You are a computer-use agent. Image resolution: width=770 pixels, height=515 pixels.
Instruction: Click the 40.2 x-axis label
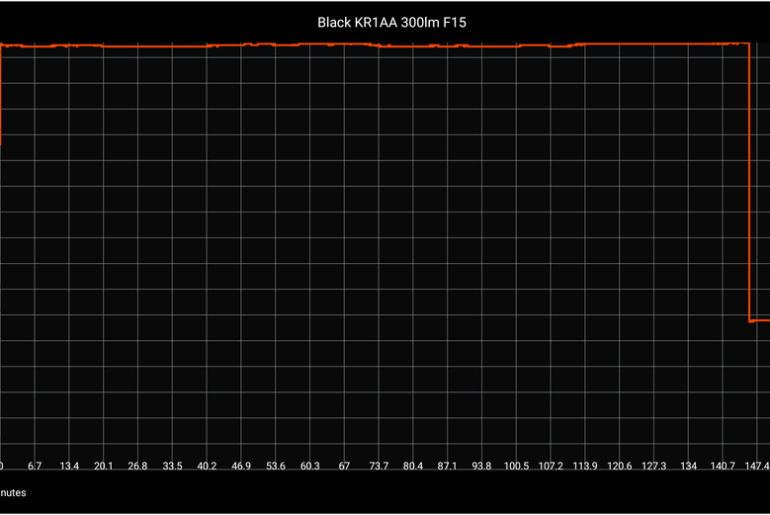[x=207, y=466]
